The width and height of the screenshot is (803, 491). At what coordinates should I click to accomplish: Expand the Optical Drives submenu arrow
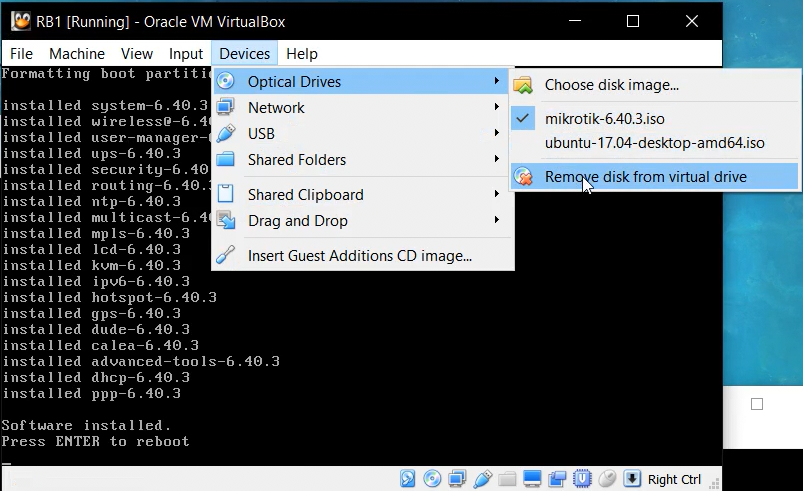pos(496,81)
